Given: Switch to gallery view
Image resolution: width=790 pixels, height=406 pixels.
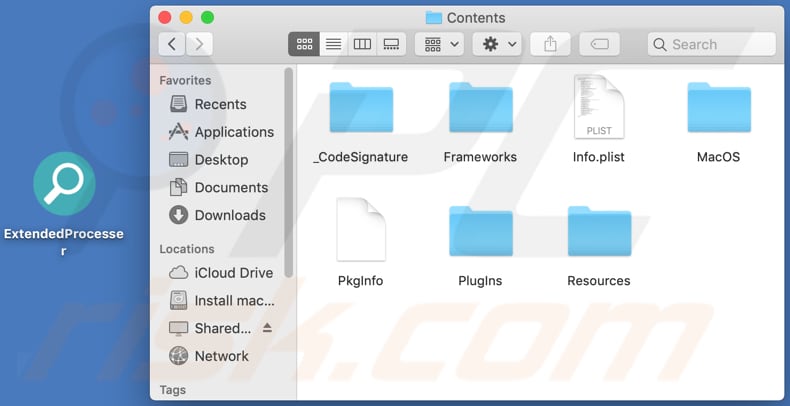Looking at the screenshot, I should pyautogui.click(x=391, y=44).
